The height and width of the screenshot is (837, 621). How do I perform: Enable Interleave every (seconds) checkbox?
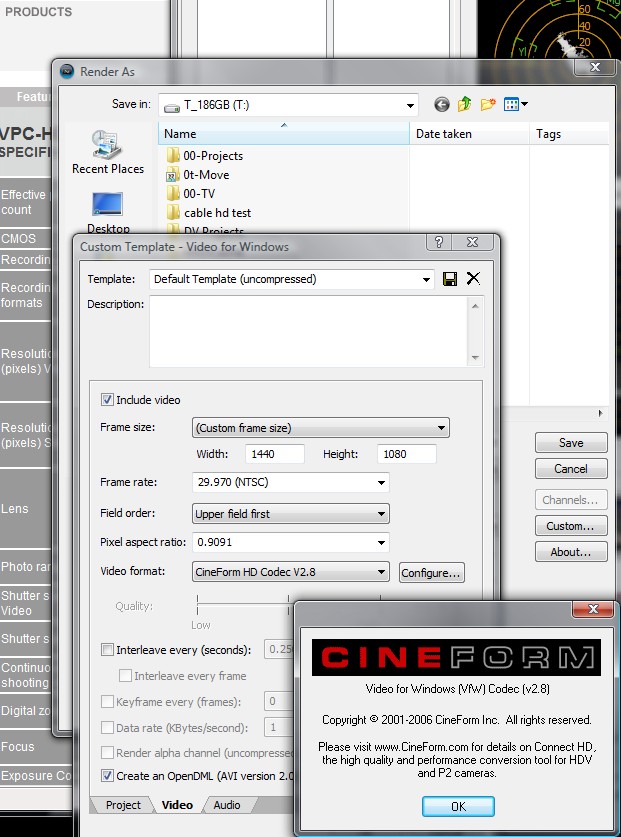click(107, 650)
